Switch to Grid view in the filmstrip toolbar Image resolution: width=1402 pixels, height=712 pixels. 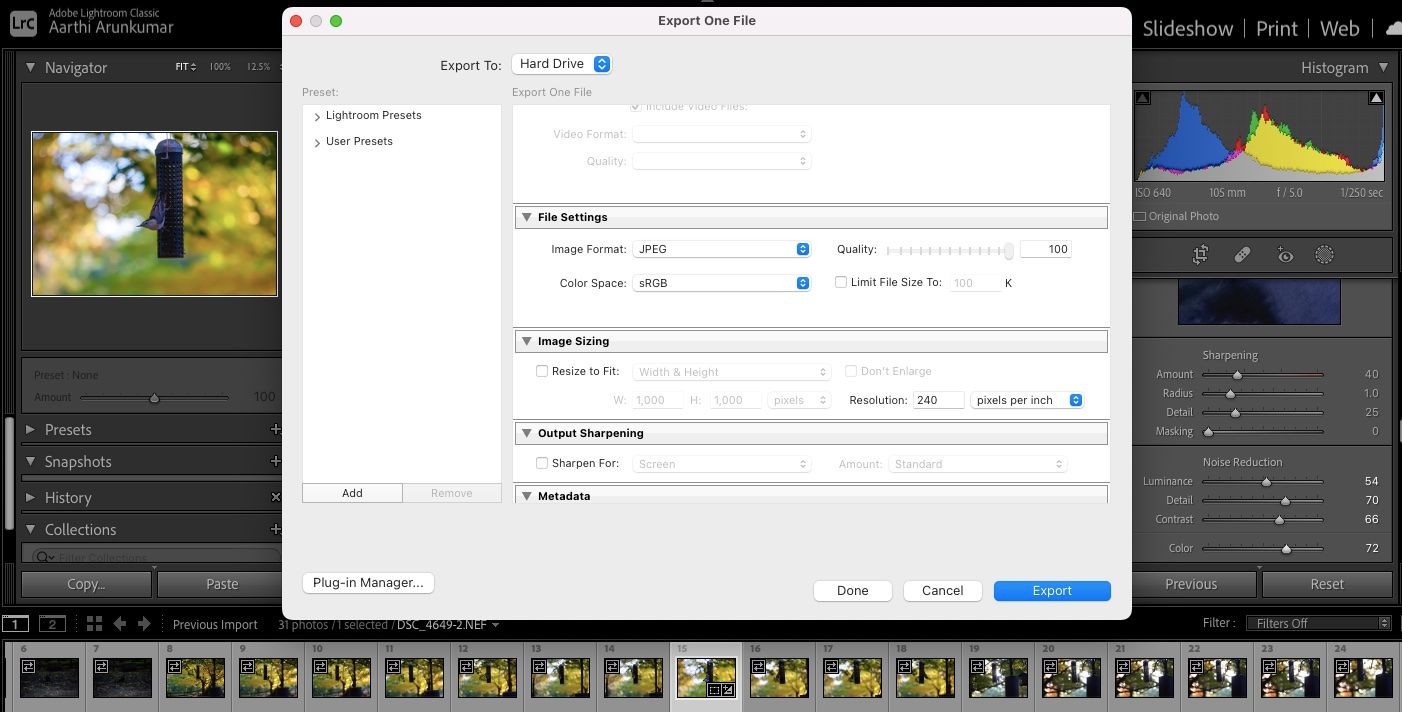tap(93, 623)
